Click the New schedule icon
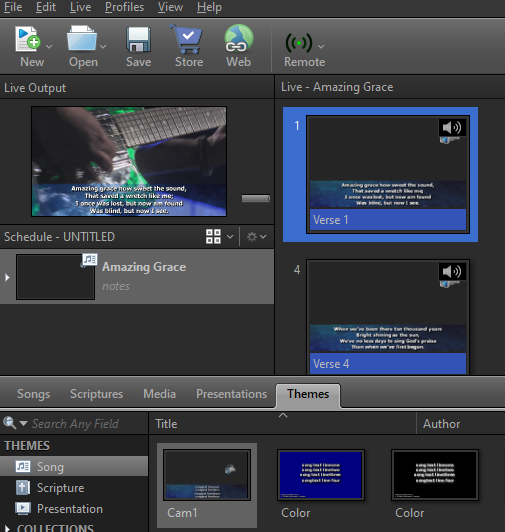The width and height of the screenshot is (505, 532). click(x=27, y=39)
